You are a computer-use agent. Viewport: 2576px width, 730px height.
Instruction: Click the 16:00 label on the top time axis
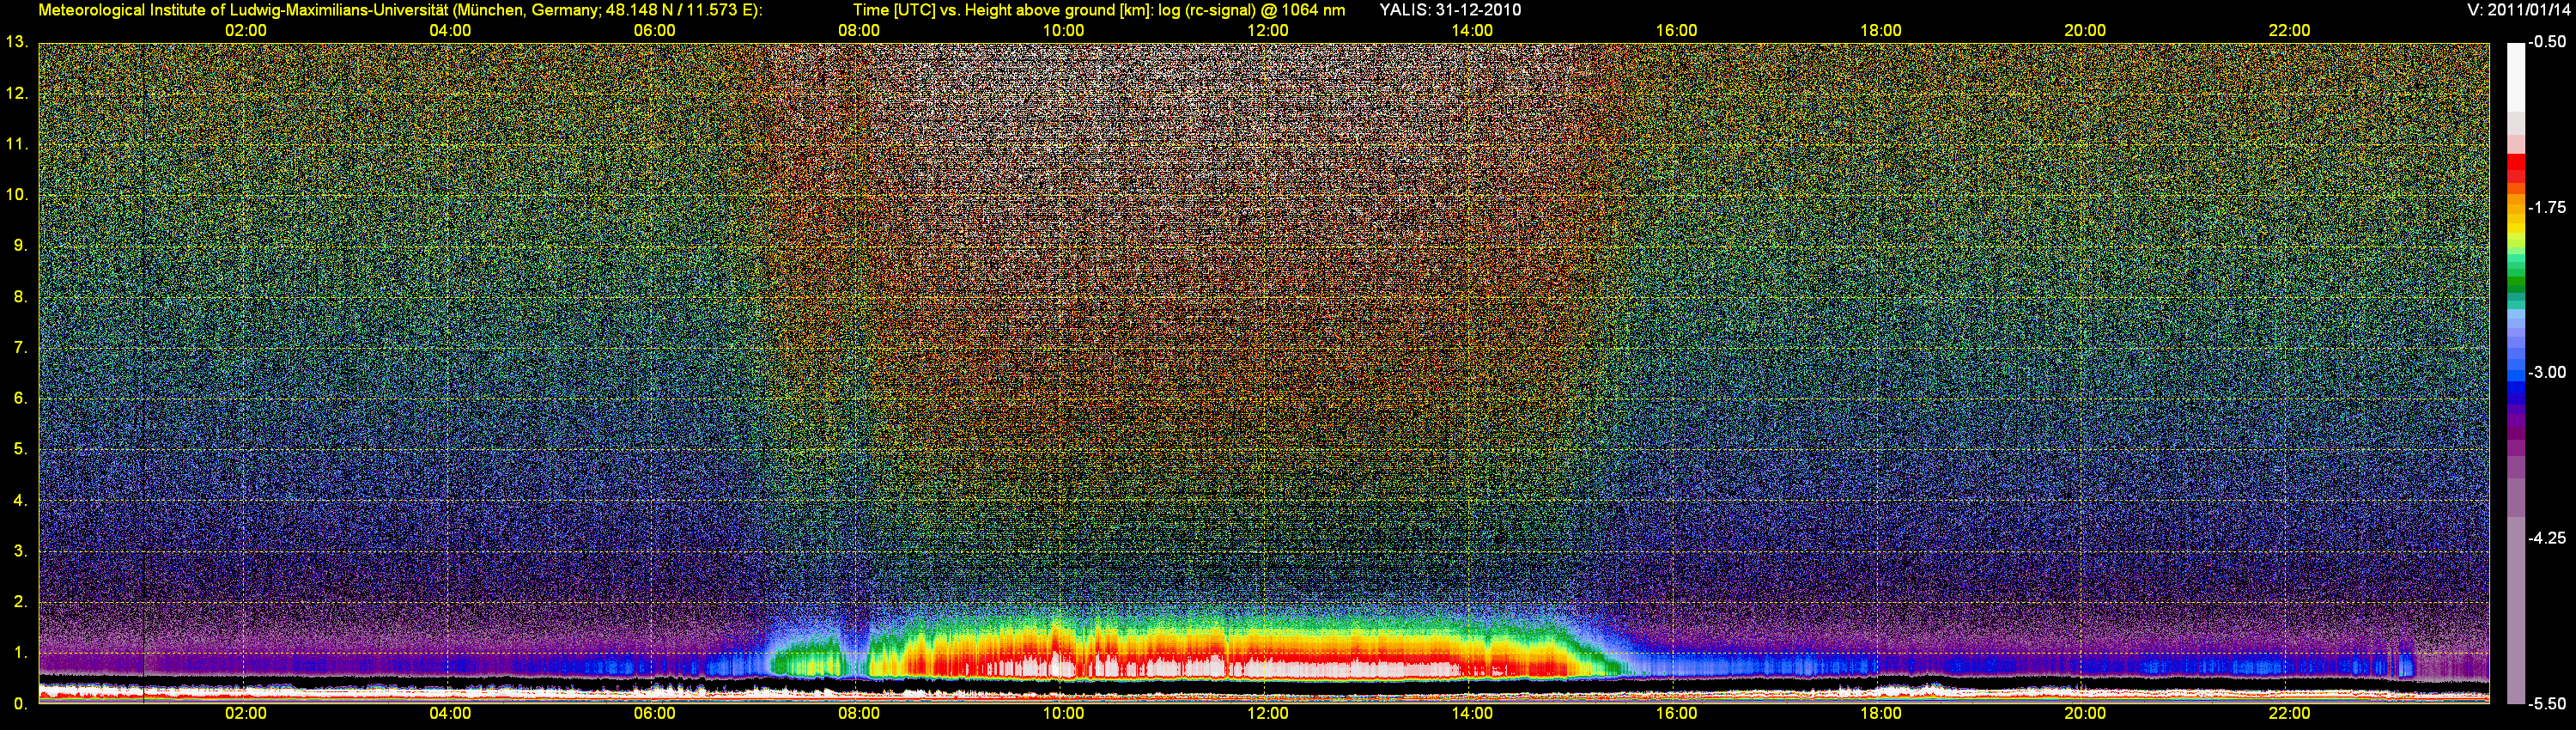coord(1676,30)
